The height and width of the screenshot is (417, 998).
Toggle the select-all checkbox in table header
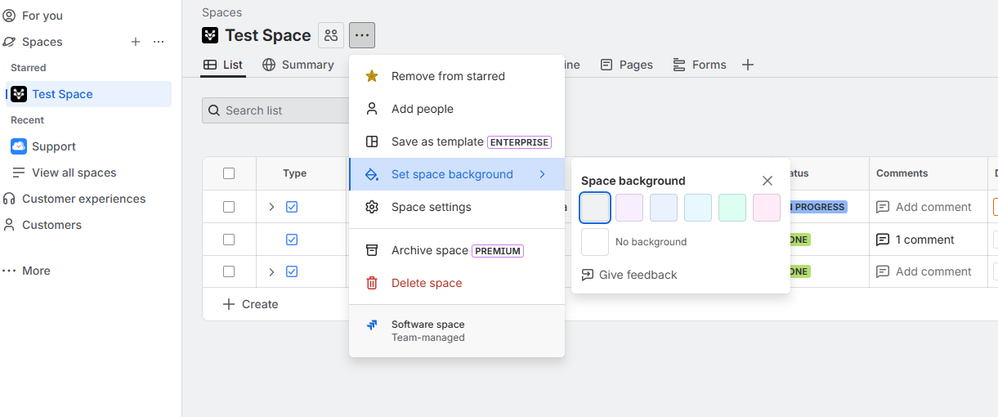pyautogui.click(x=229, y=173)
